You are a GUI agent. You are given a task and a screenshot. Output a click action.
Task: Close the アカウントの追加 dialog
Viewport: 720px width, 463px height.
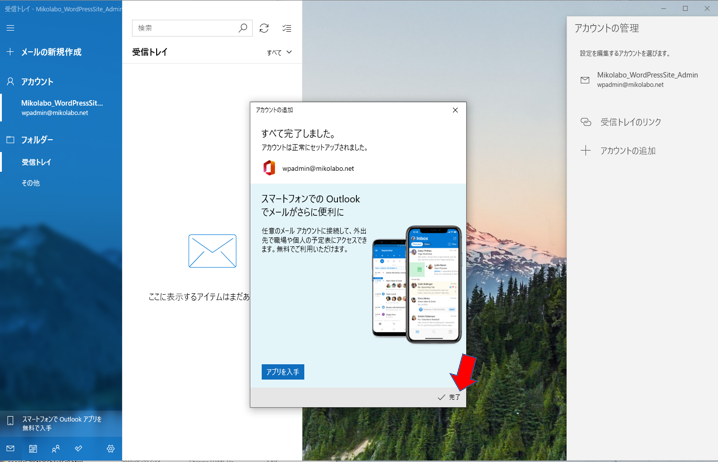click(x=455, y=110)
